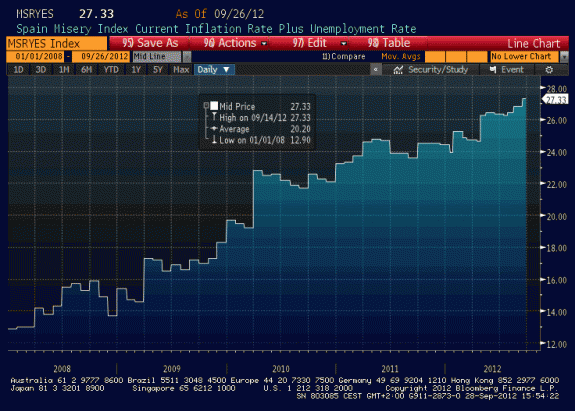
Task: Collapse the legend box toggle
Action: (206, 106)
